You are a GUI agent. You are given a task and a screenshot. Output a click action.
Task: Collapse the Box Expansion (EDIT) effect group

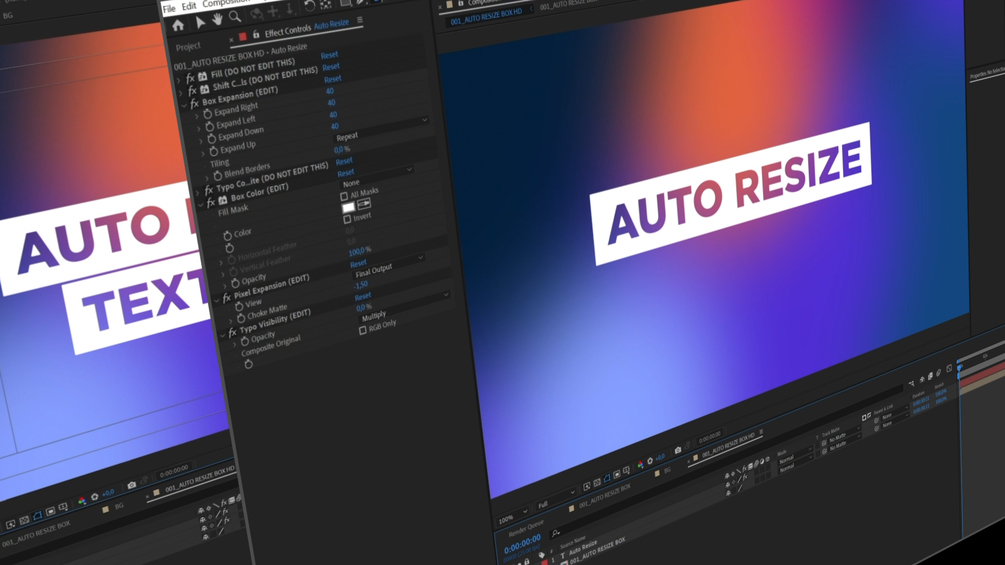(183, 105)
